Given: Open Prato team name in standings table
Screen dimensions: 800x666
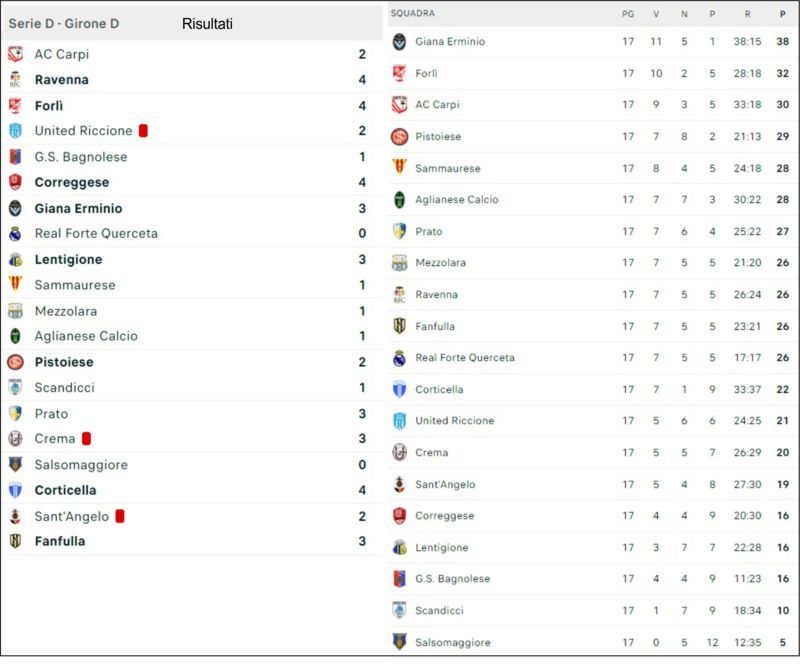Looking at the screenshot, I should click(429, 231).
